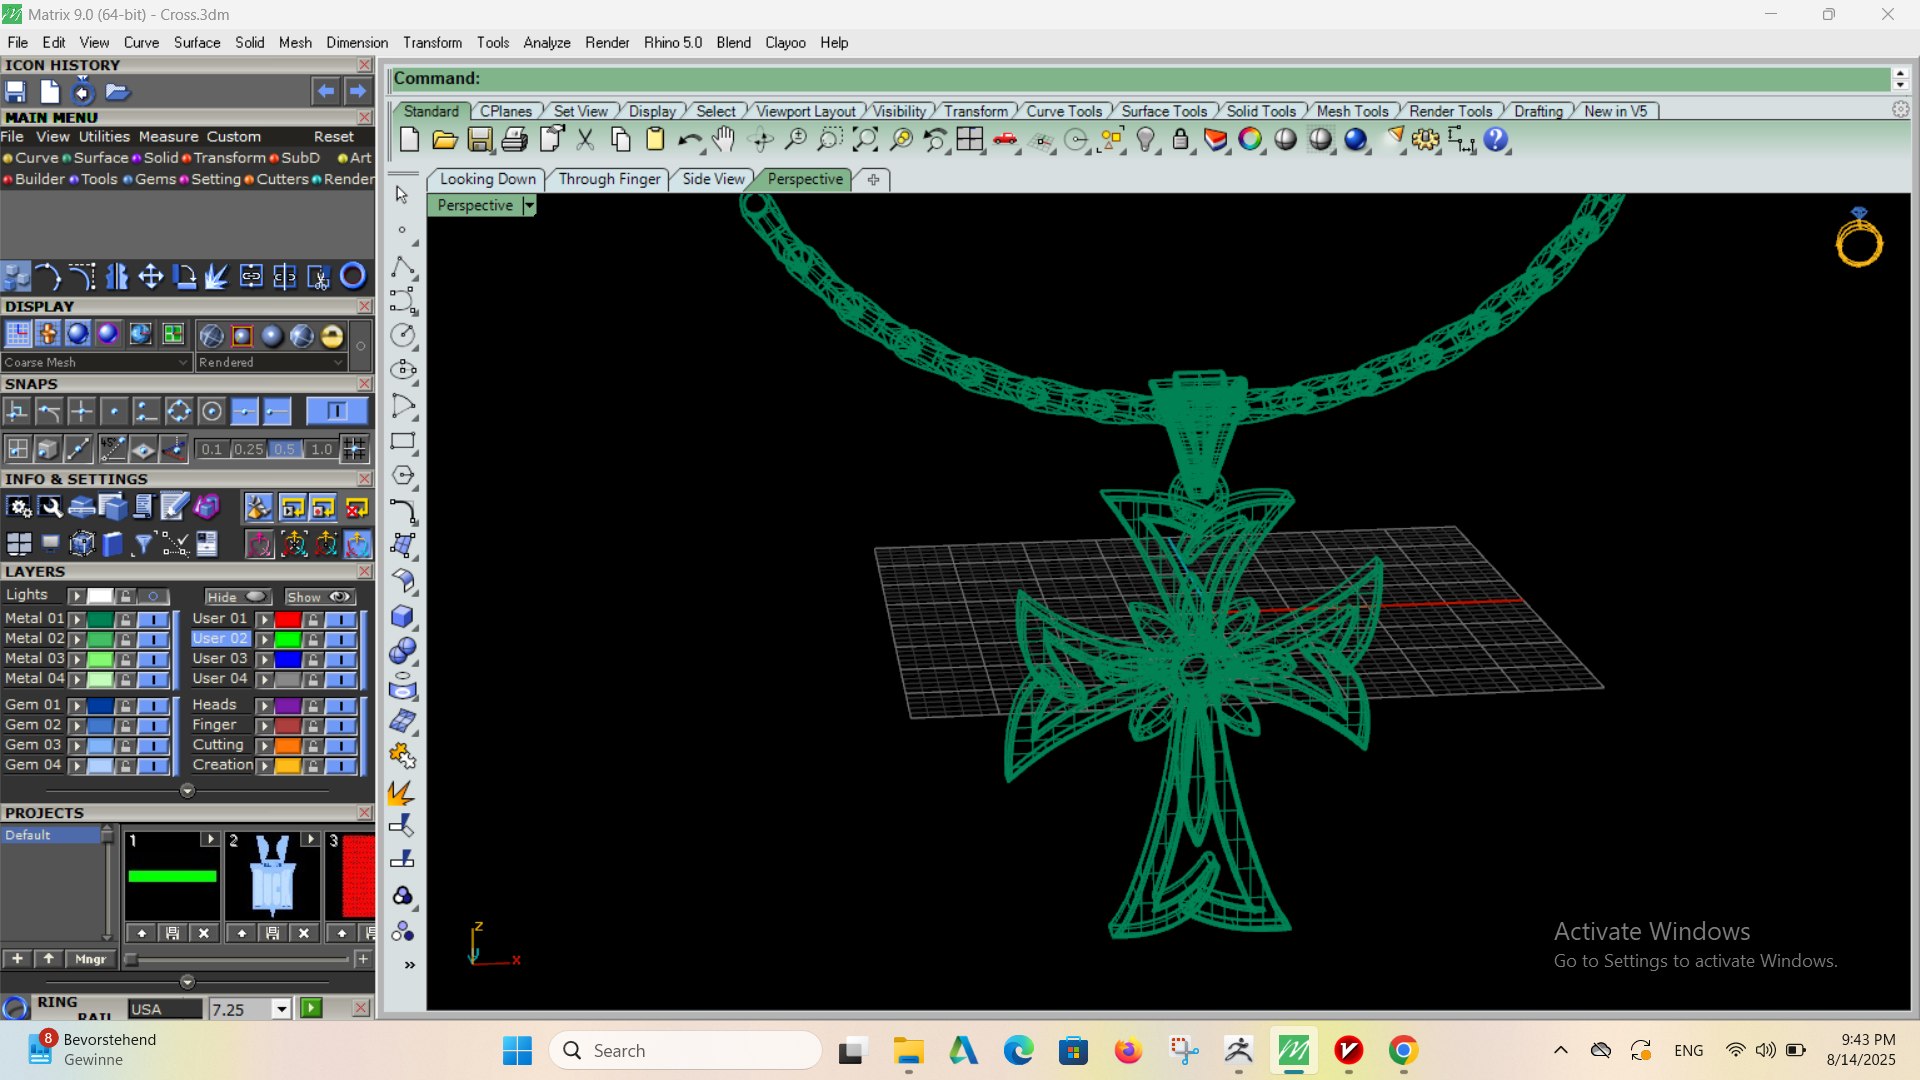
Task: Click the Undo arrow icon
Action: point(689,140)
